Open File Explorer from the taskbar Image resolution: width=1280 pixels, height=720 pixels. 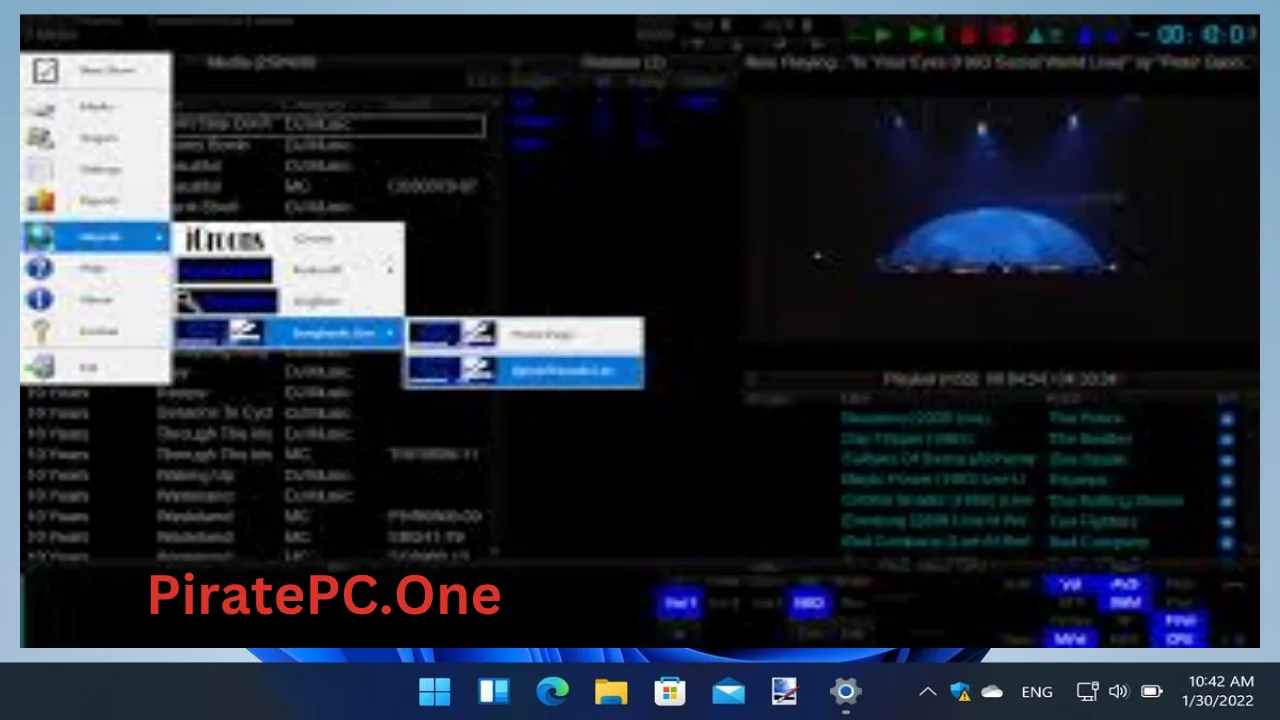pos(611,692)
